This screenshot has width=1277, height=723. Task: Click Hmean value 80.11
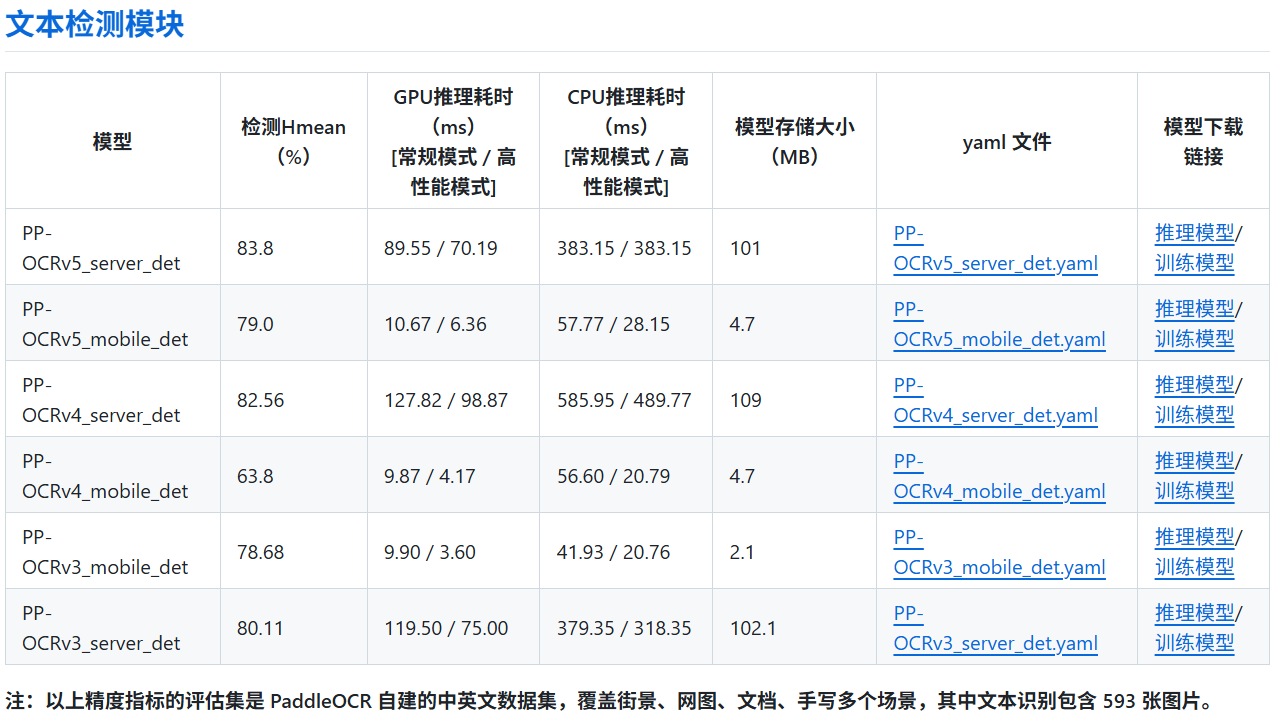(260, 628)
